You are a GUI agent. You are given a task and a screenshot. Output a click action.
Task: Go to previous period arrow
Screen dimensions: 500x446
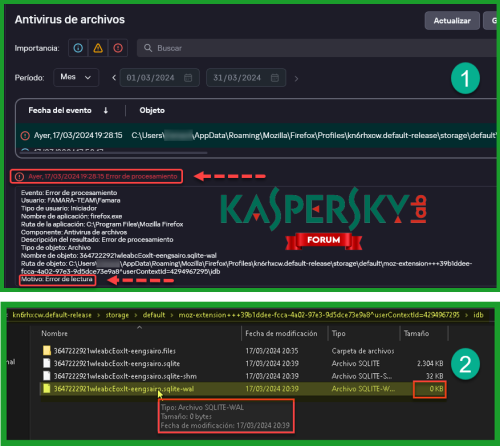(114, 78)
